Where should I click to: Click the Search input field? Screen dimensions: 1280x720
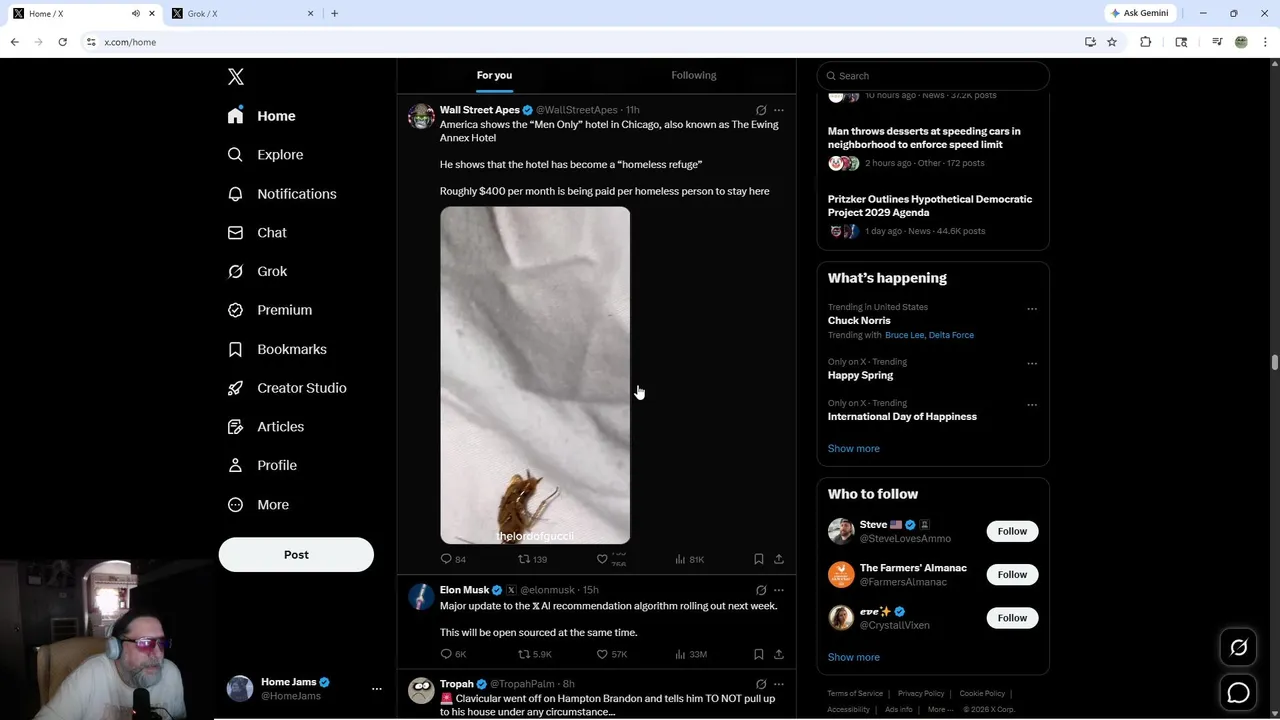tap(933, 76)
